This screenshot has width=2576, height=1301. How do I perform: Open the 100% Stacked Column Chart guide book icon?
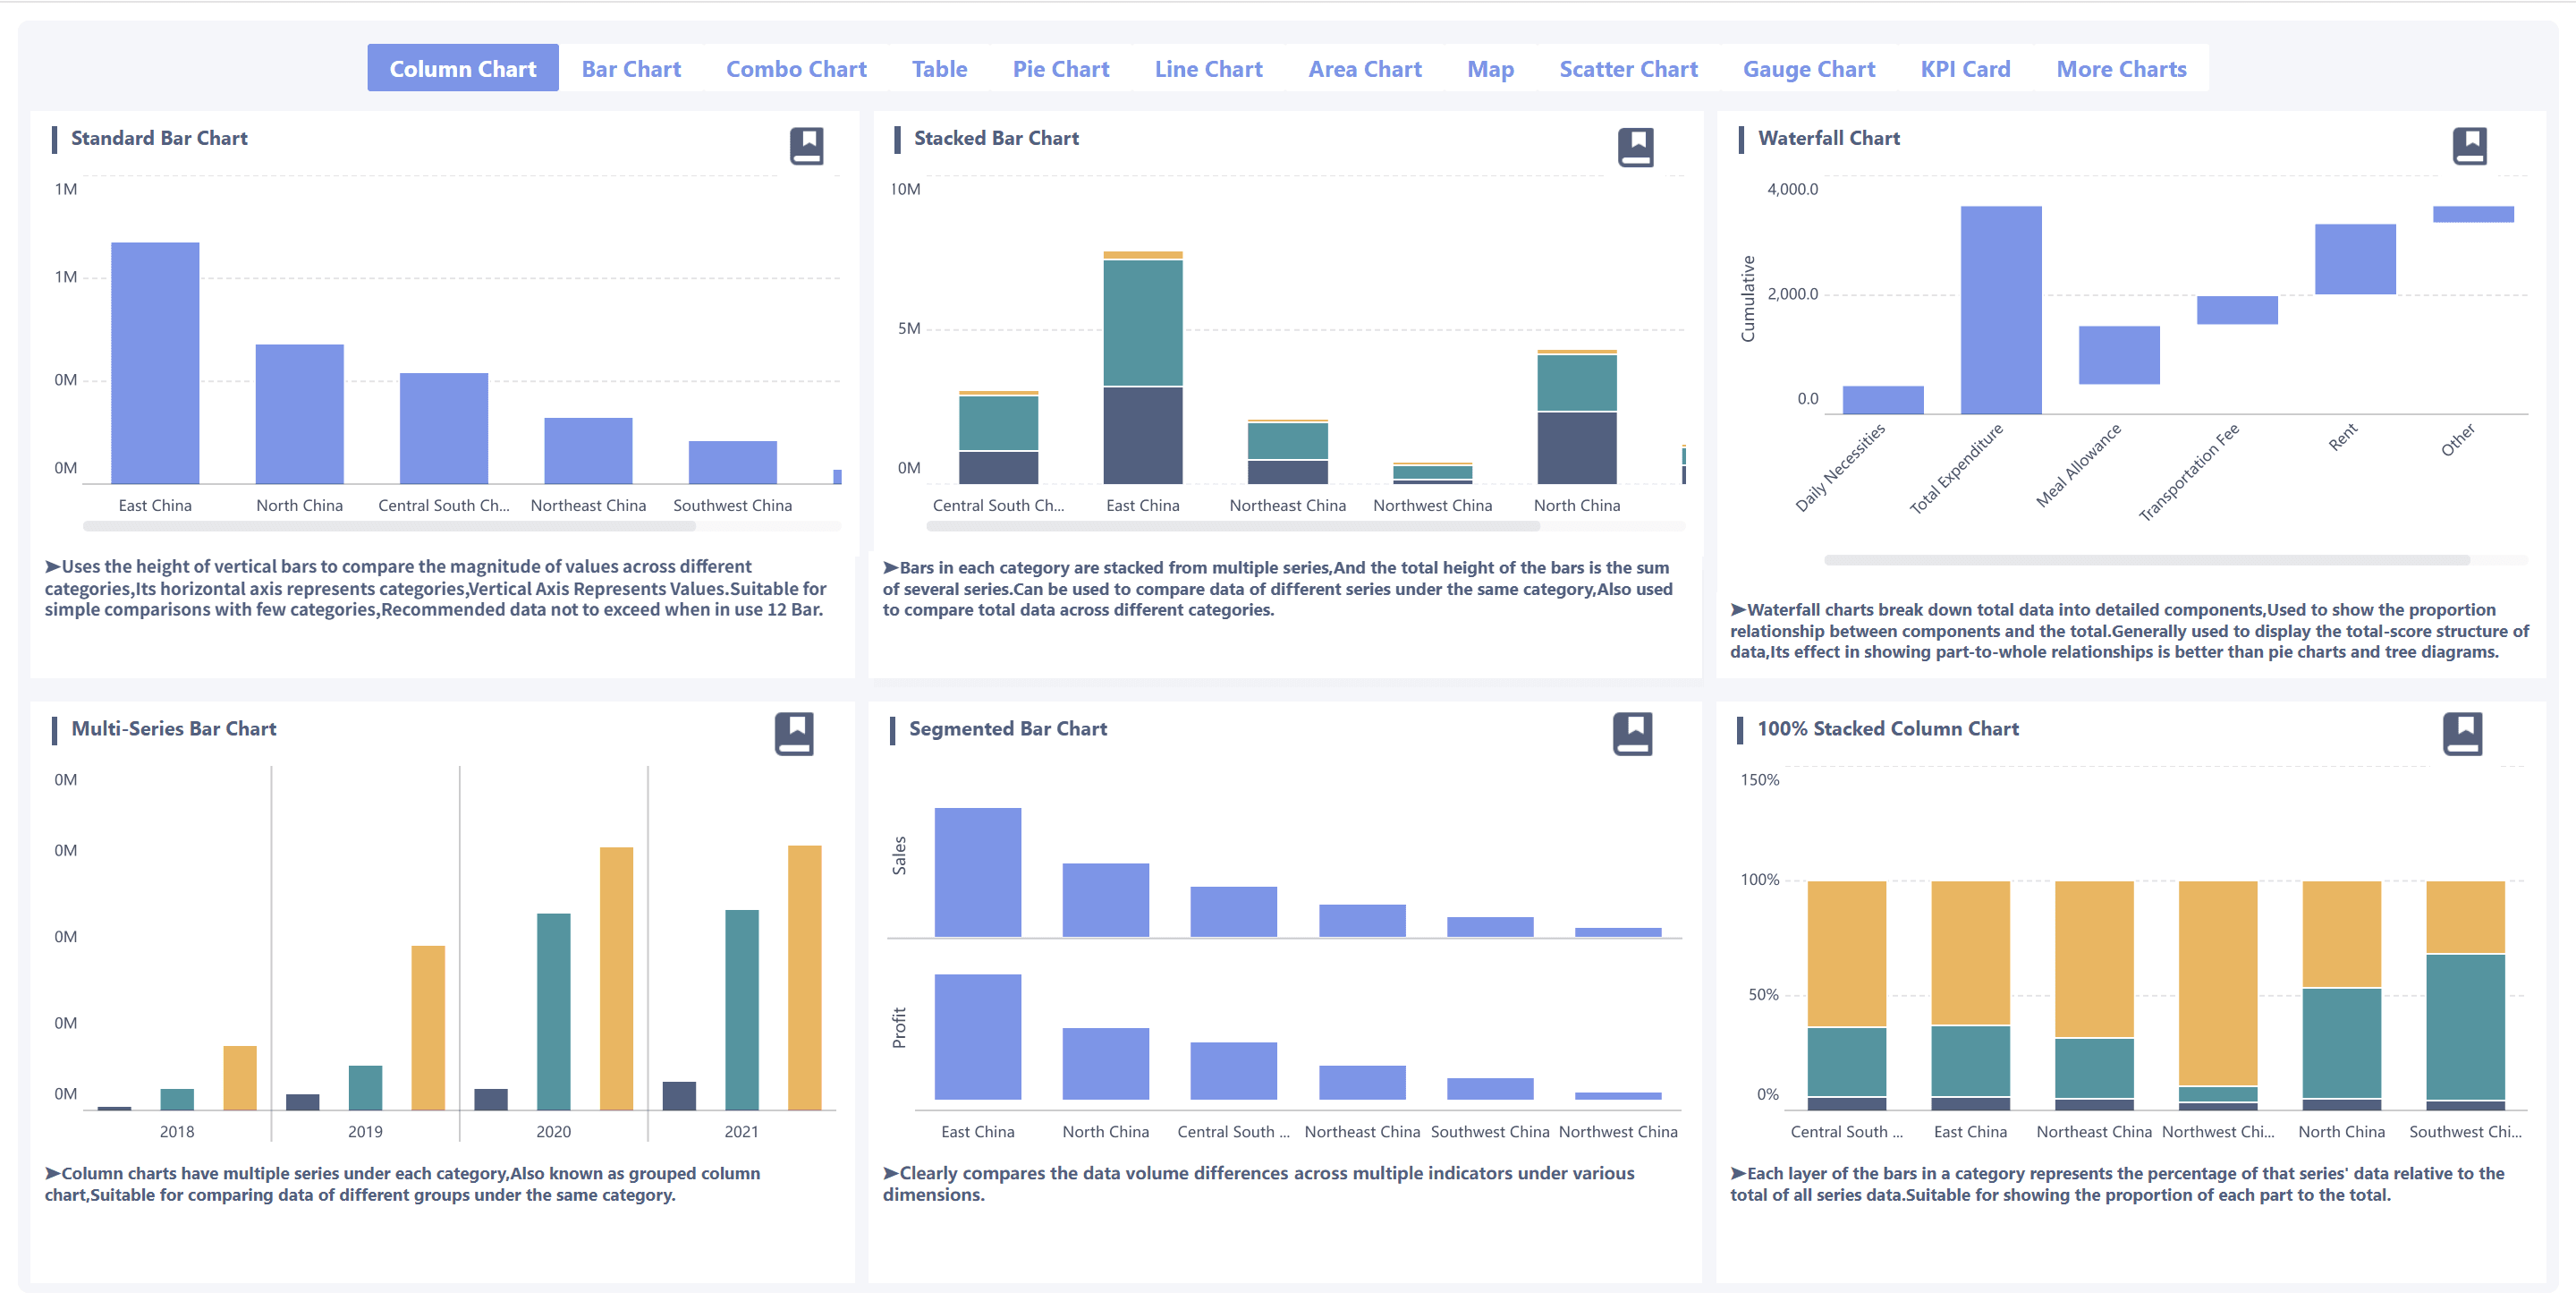coord(2462,734)
